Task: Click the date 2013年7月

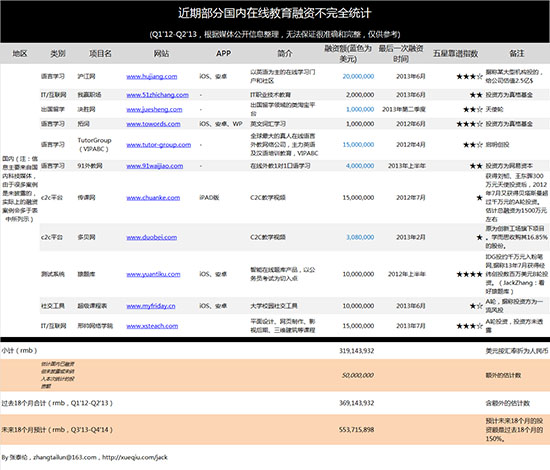Action: point(411,326)
